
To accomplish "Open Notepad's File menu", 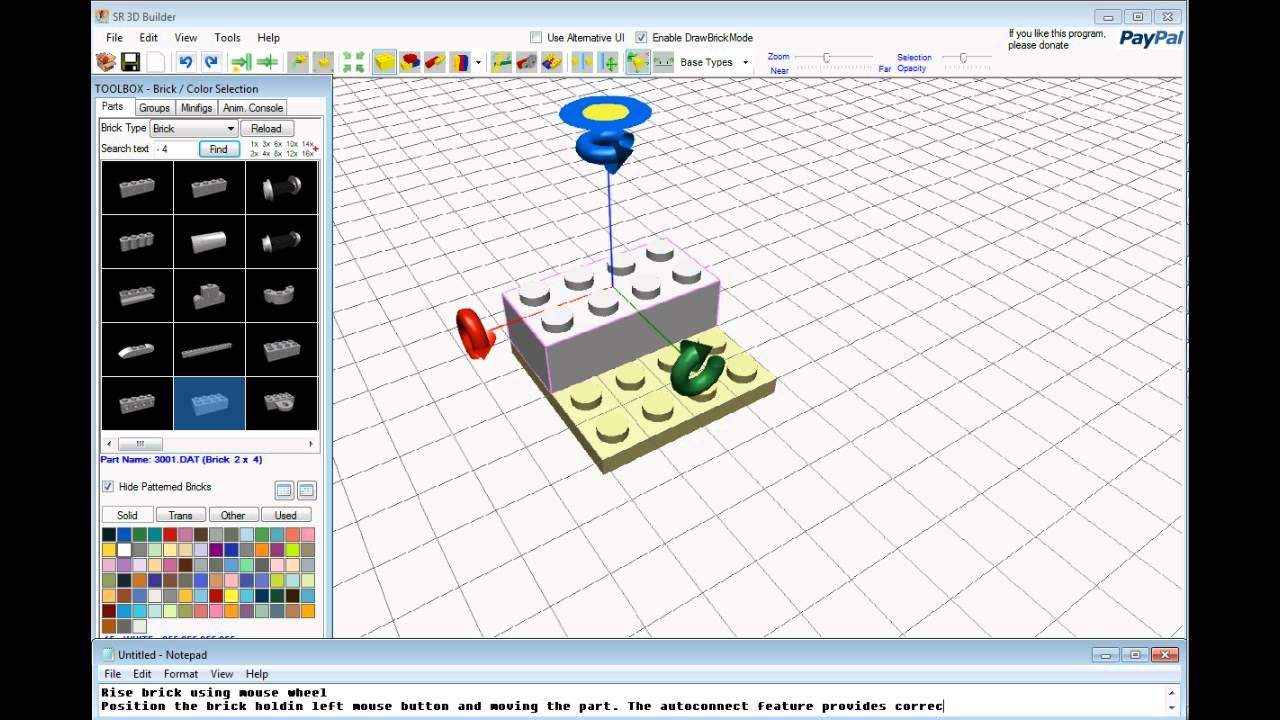I will coord(113,674).
